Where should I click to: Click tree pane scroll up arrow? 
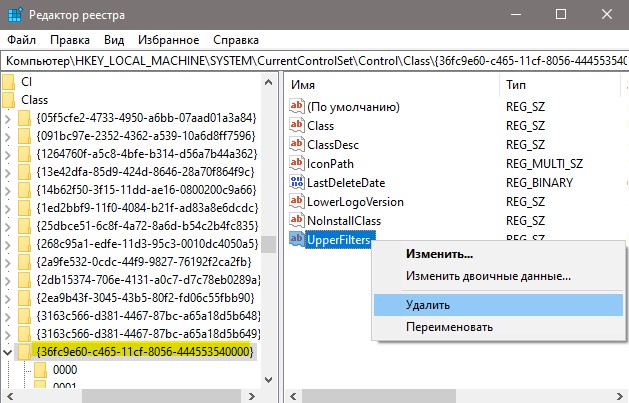268,82
